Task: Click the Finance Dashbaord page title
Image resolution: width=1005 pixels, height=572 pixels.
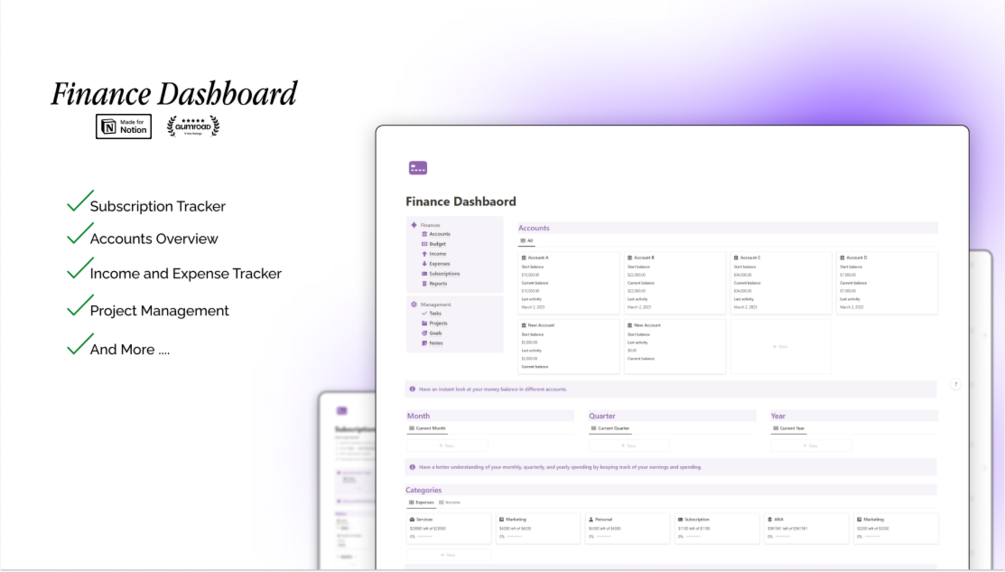Action: coord(461,202)
